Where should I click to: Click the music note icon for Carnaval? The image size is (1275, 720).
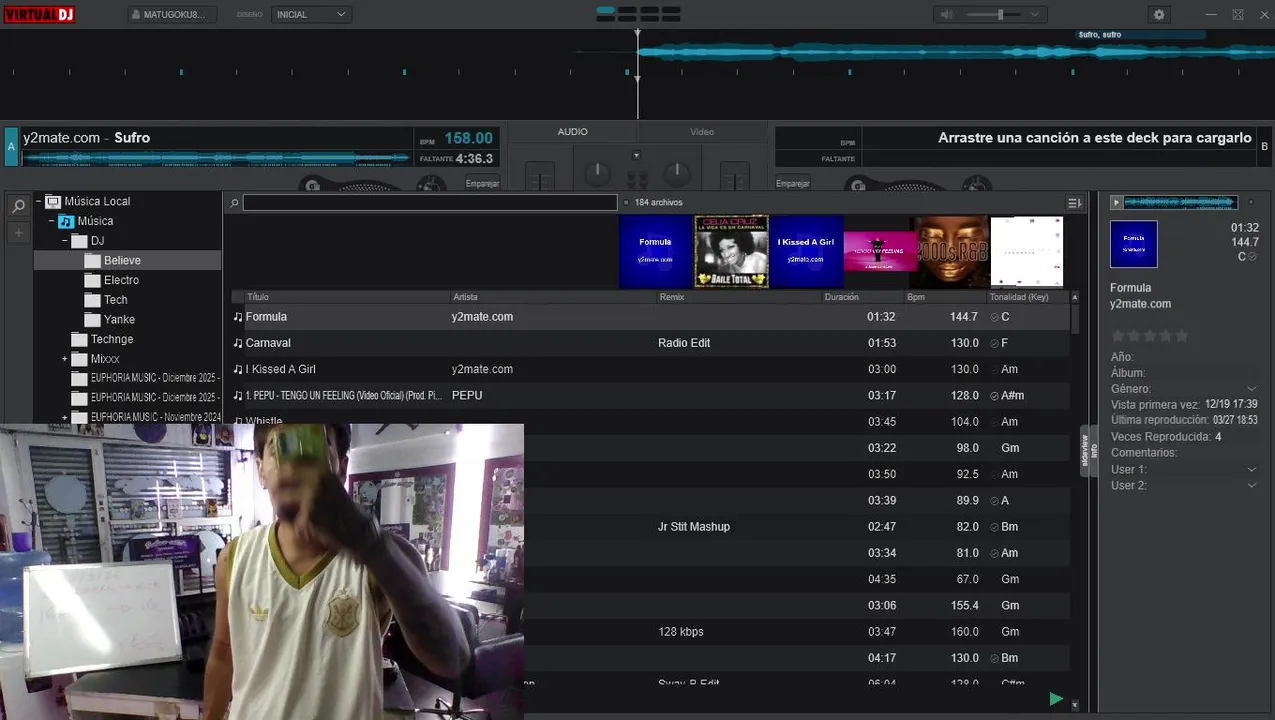click(238, 343)
